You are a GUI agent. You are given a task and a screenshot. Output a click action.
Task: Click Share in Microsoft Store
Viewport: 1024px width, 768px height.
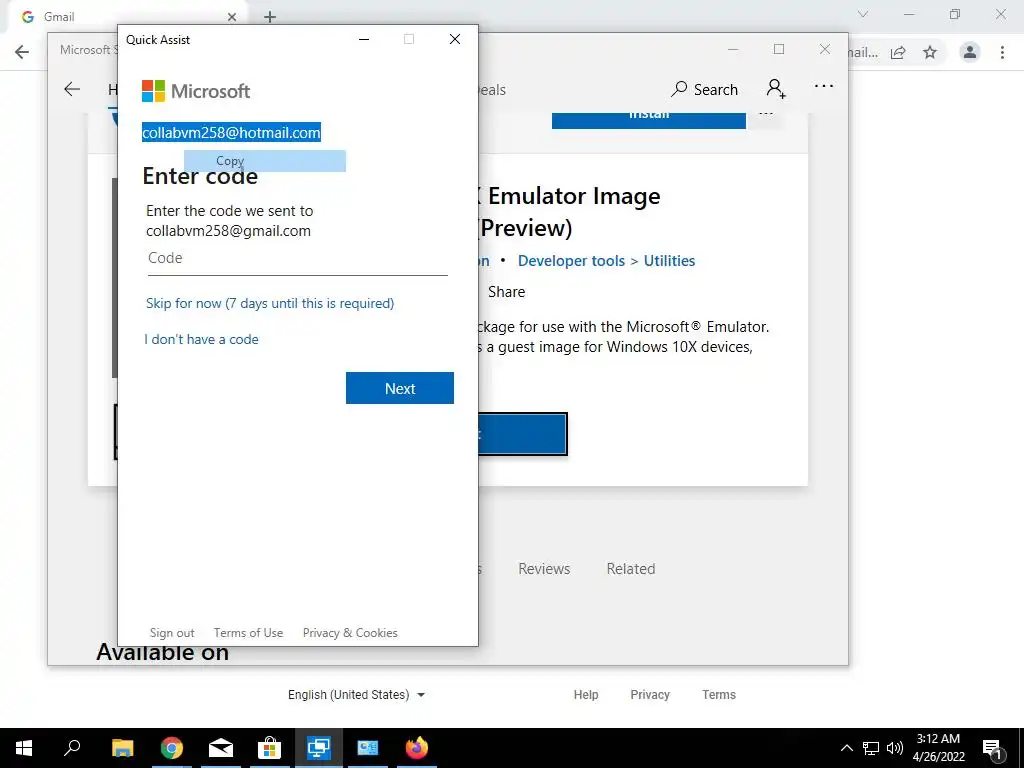pyautogui.click(x=506, y=292)
